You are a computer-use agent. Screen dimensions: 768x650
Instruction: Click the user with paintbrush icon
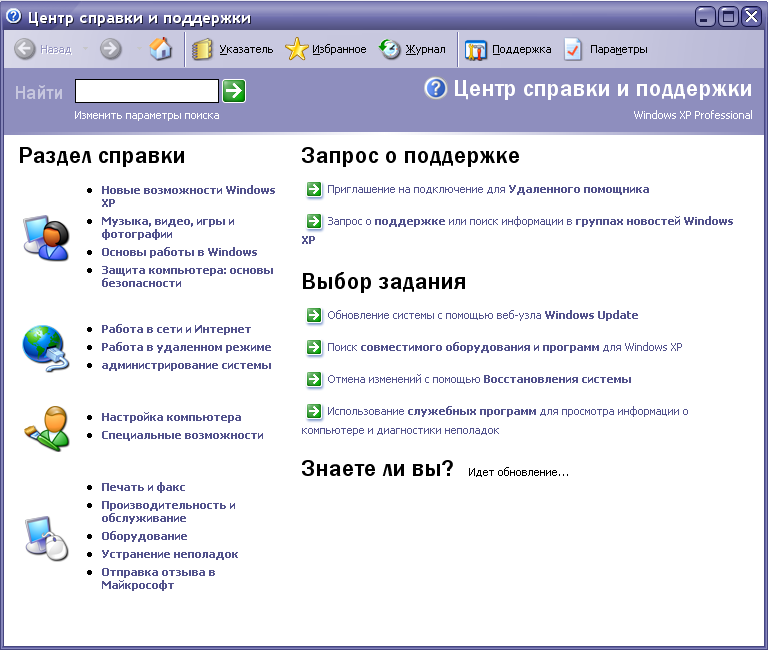pyautogui.click(x=47, y=428)
